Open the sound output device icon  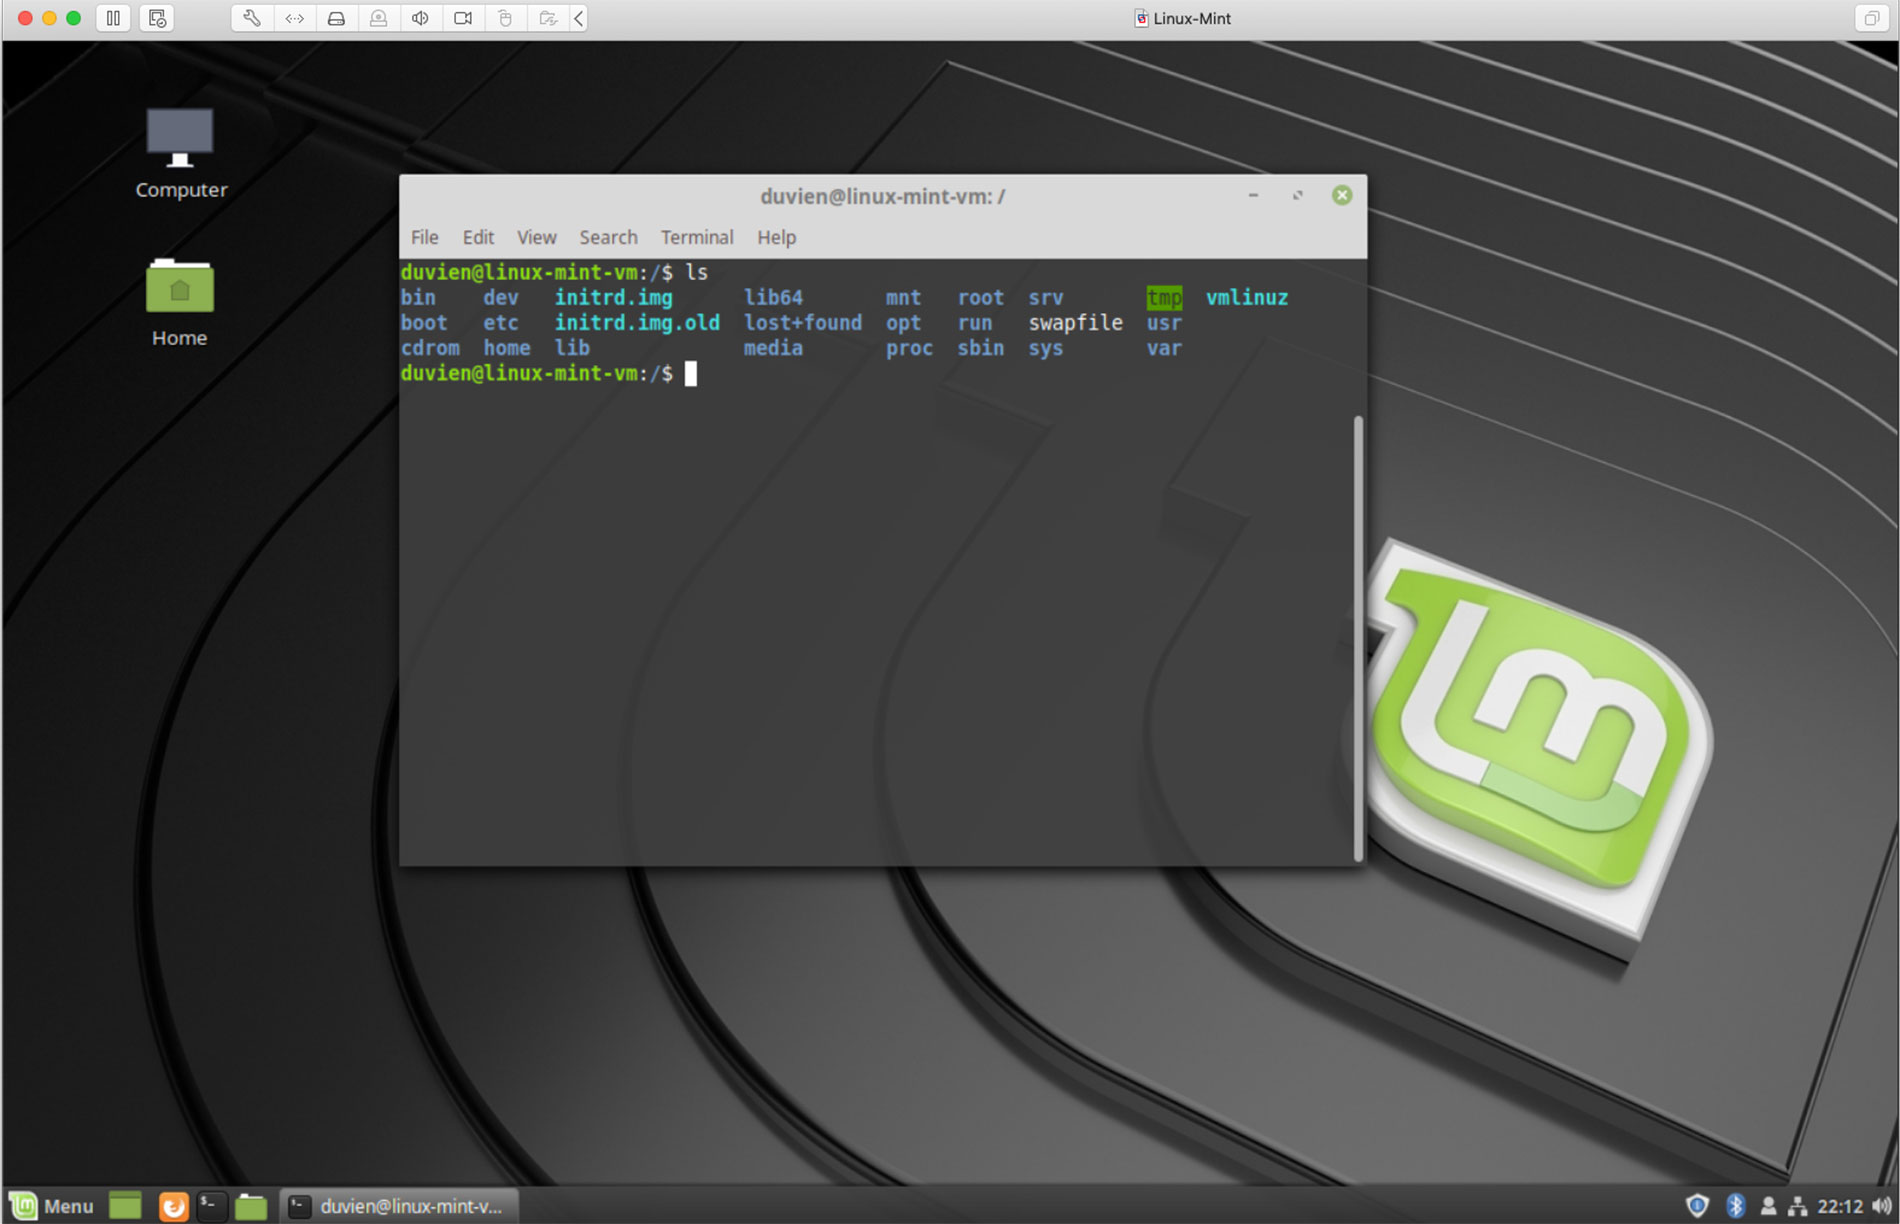pyautogui.click(x=420, y=18)
